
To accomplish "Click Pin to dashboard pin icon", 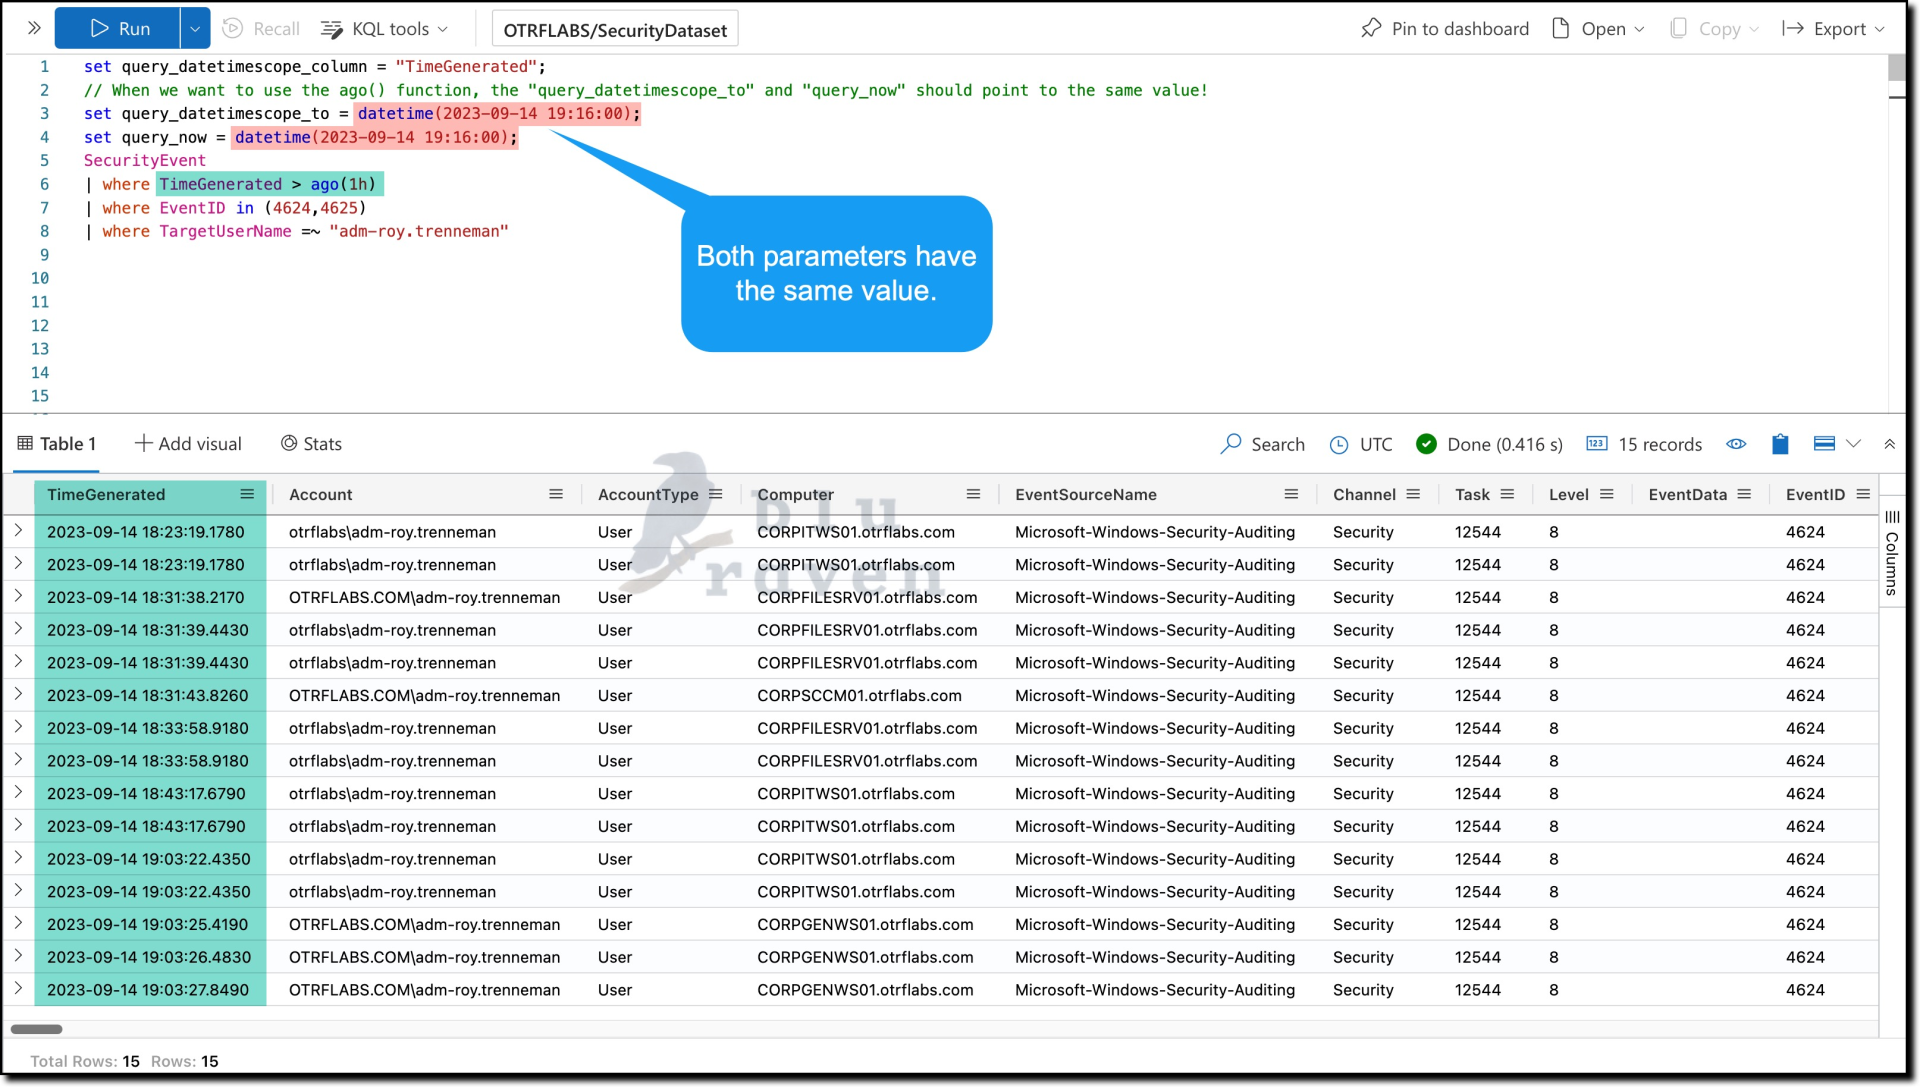I will tap(1371, 28).
